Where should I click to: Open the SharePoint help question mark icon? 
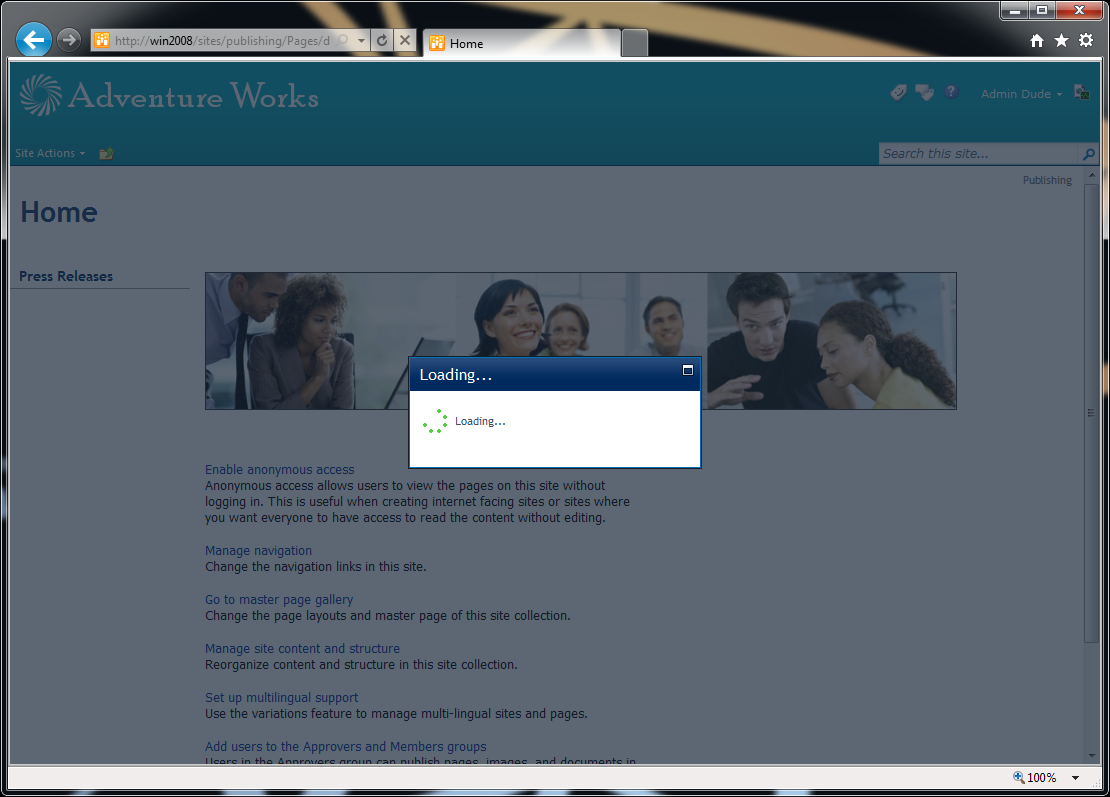coord(951,92)
